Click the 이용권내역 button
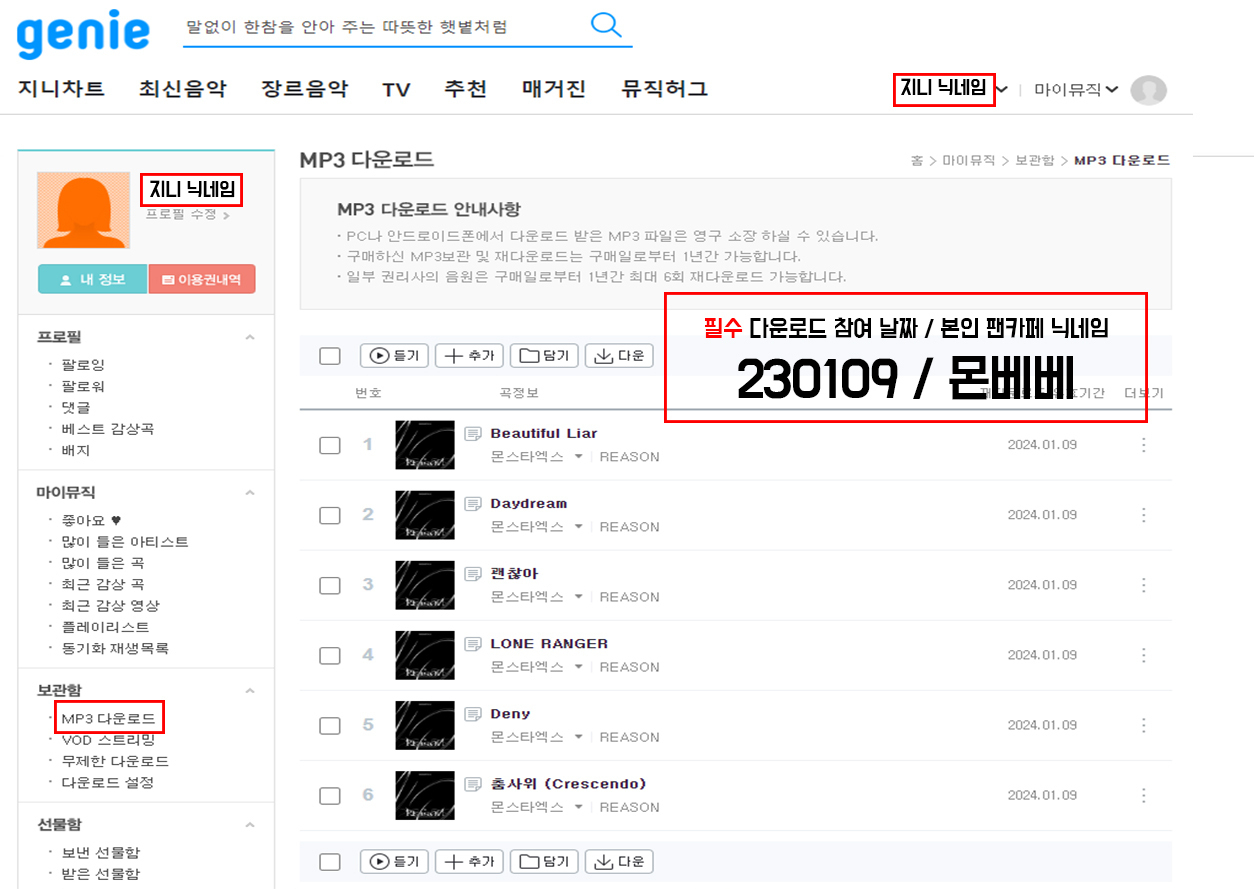 pos(202,279)
